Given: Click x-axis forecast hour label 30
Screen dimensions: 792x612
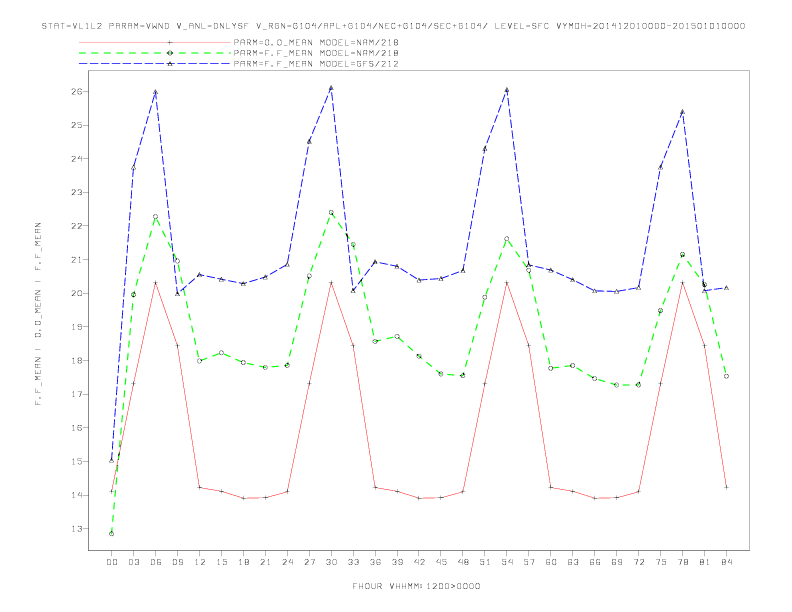Looking at the screenshot, I should coord(331,562).
